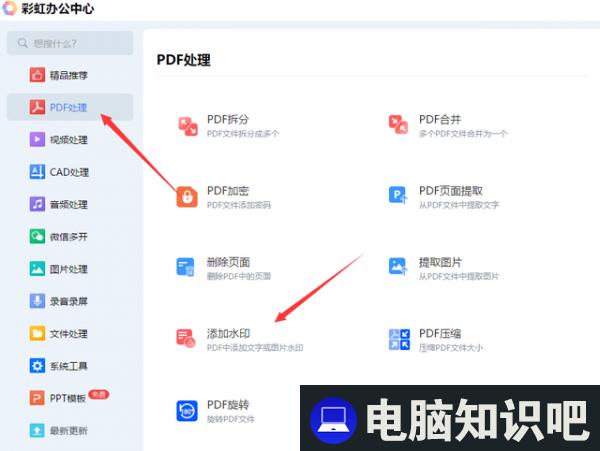Screen dimensions: 600x451
Task: Open 音频处理 music note icon
Action: (37, 204)
